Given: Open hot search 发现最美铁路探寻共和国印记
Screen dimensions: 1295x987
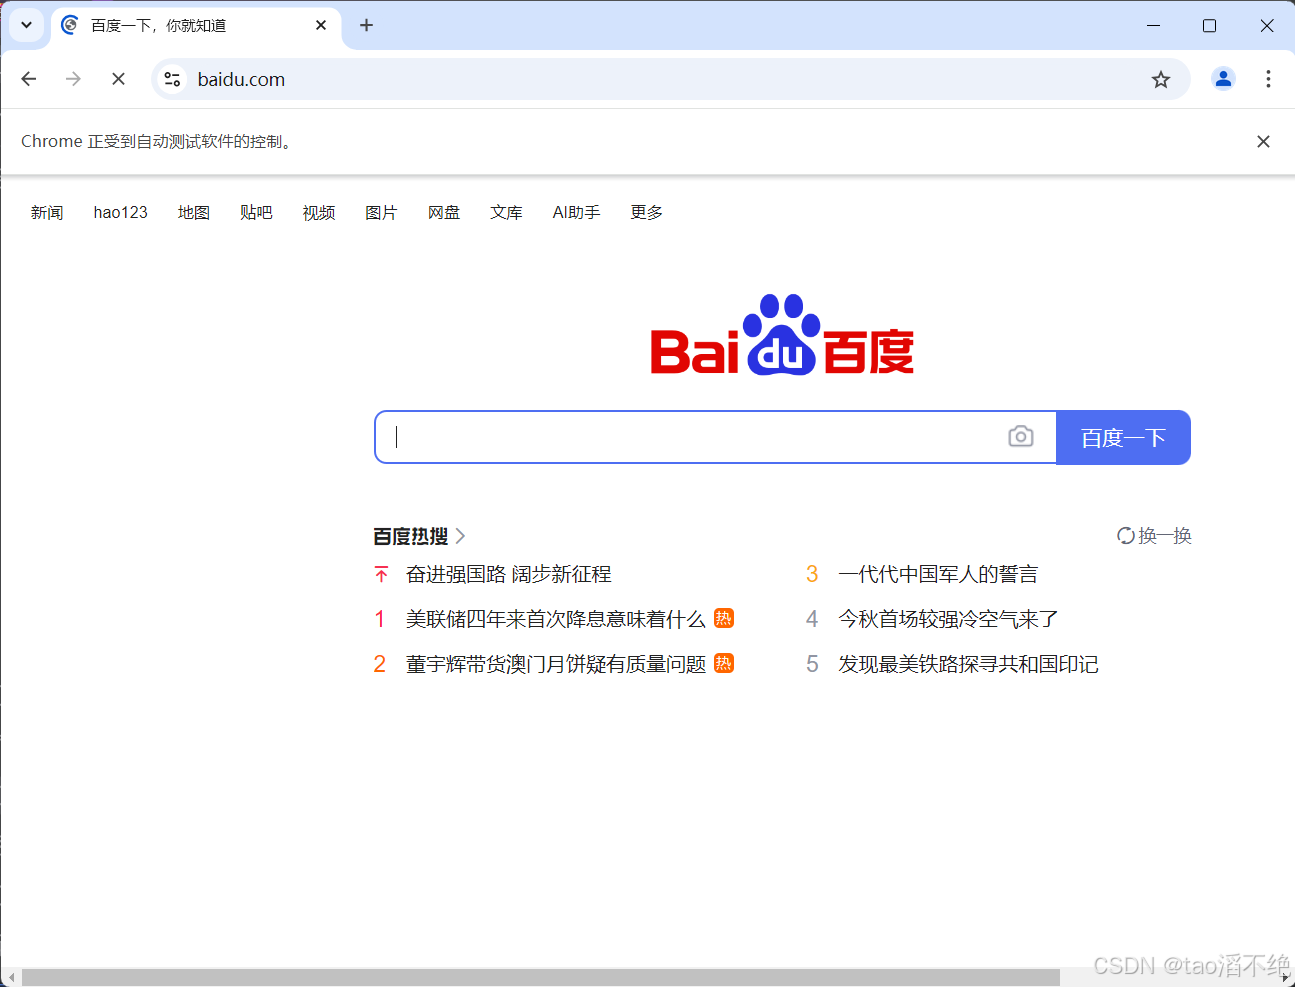Looking at the screenshot, I should tap(968, 665).
